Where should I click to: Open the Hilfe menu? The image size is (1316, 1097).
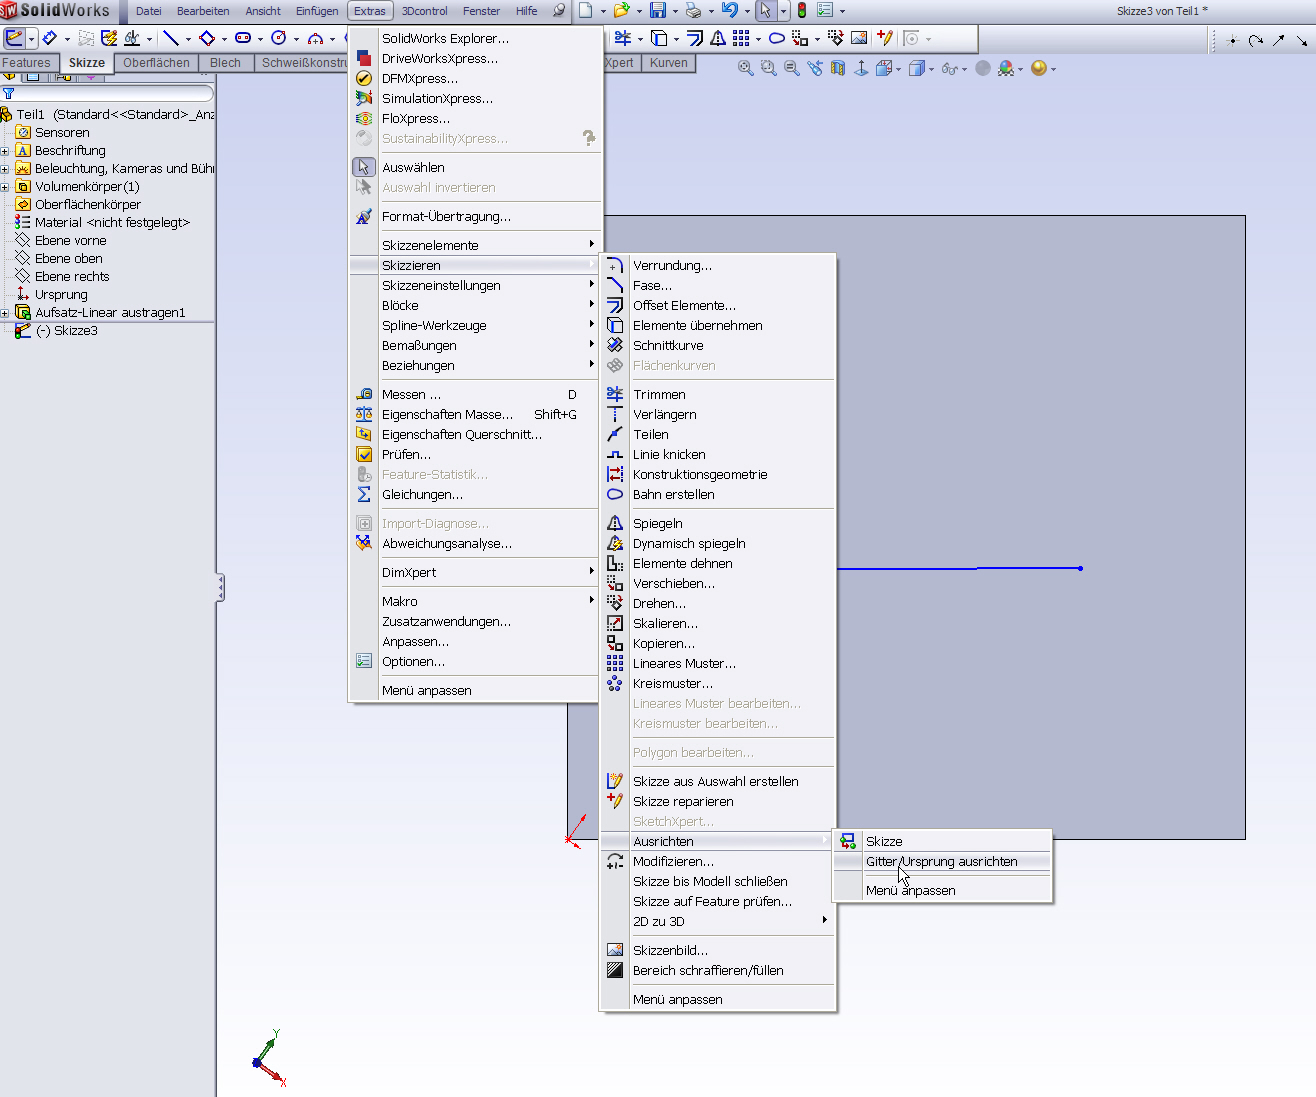click(526, 11)
